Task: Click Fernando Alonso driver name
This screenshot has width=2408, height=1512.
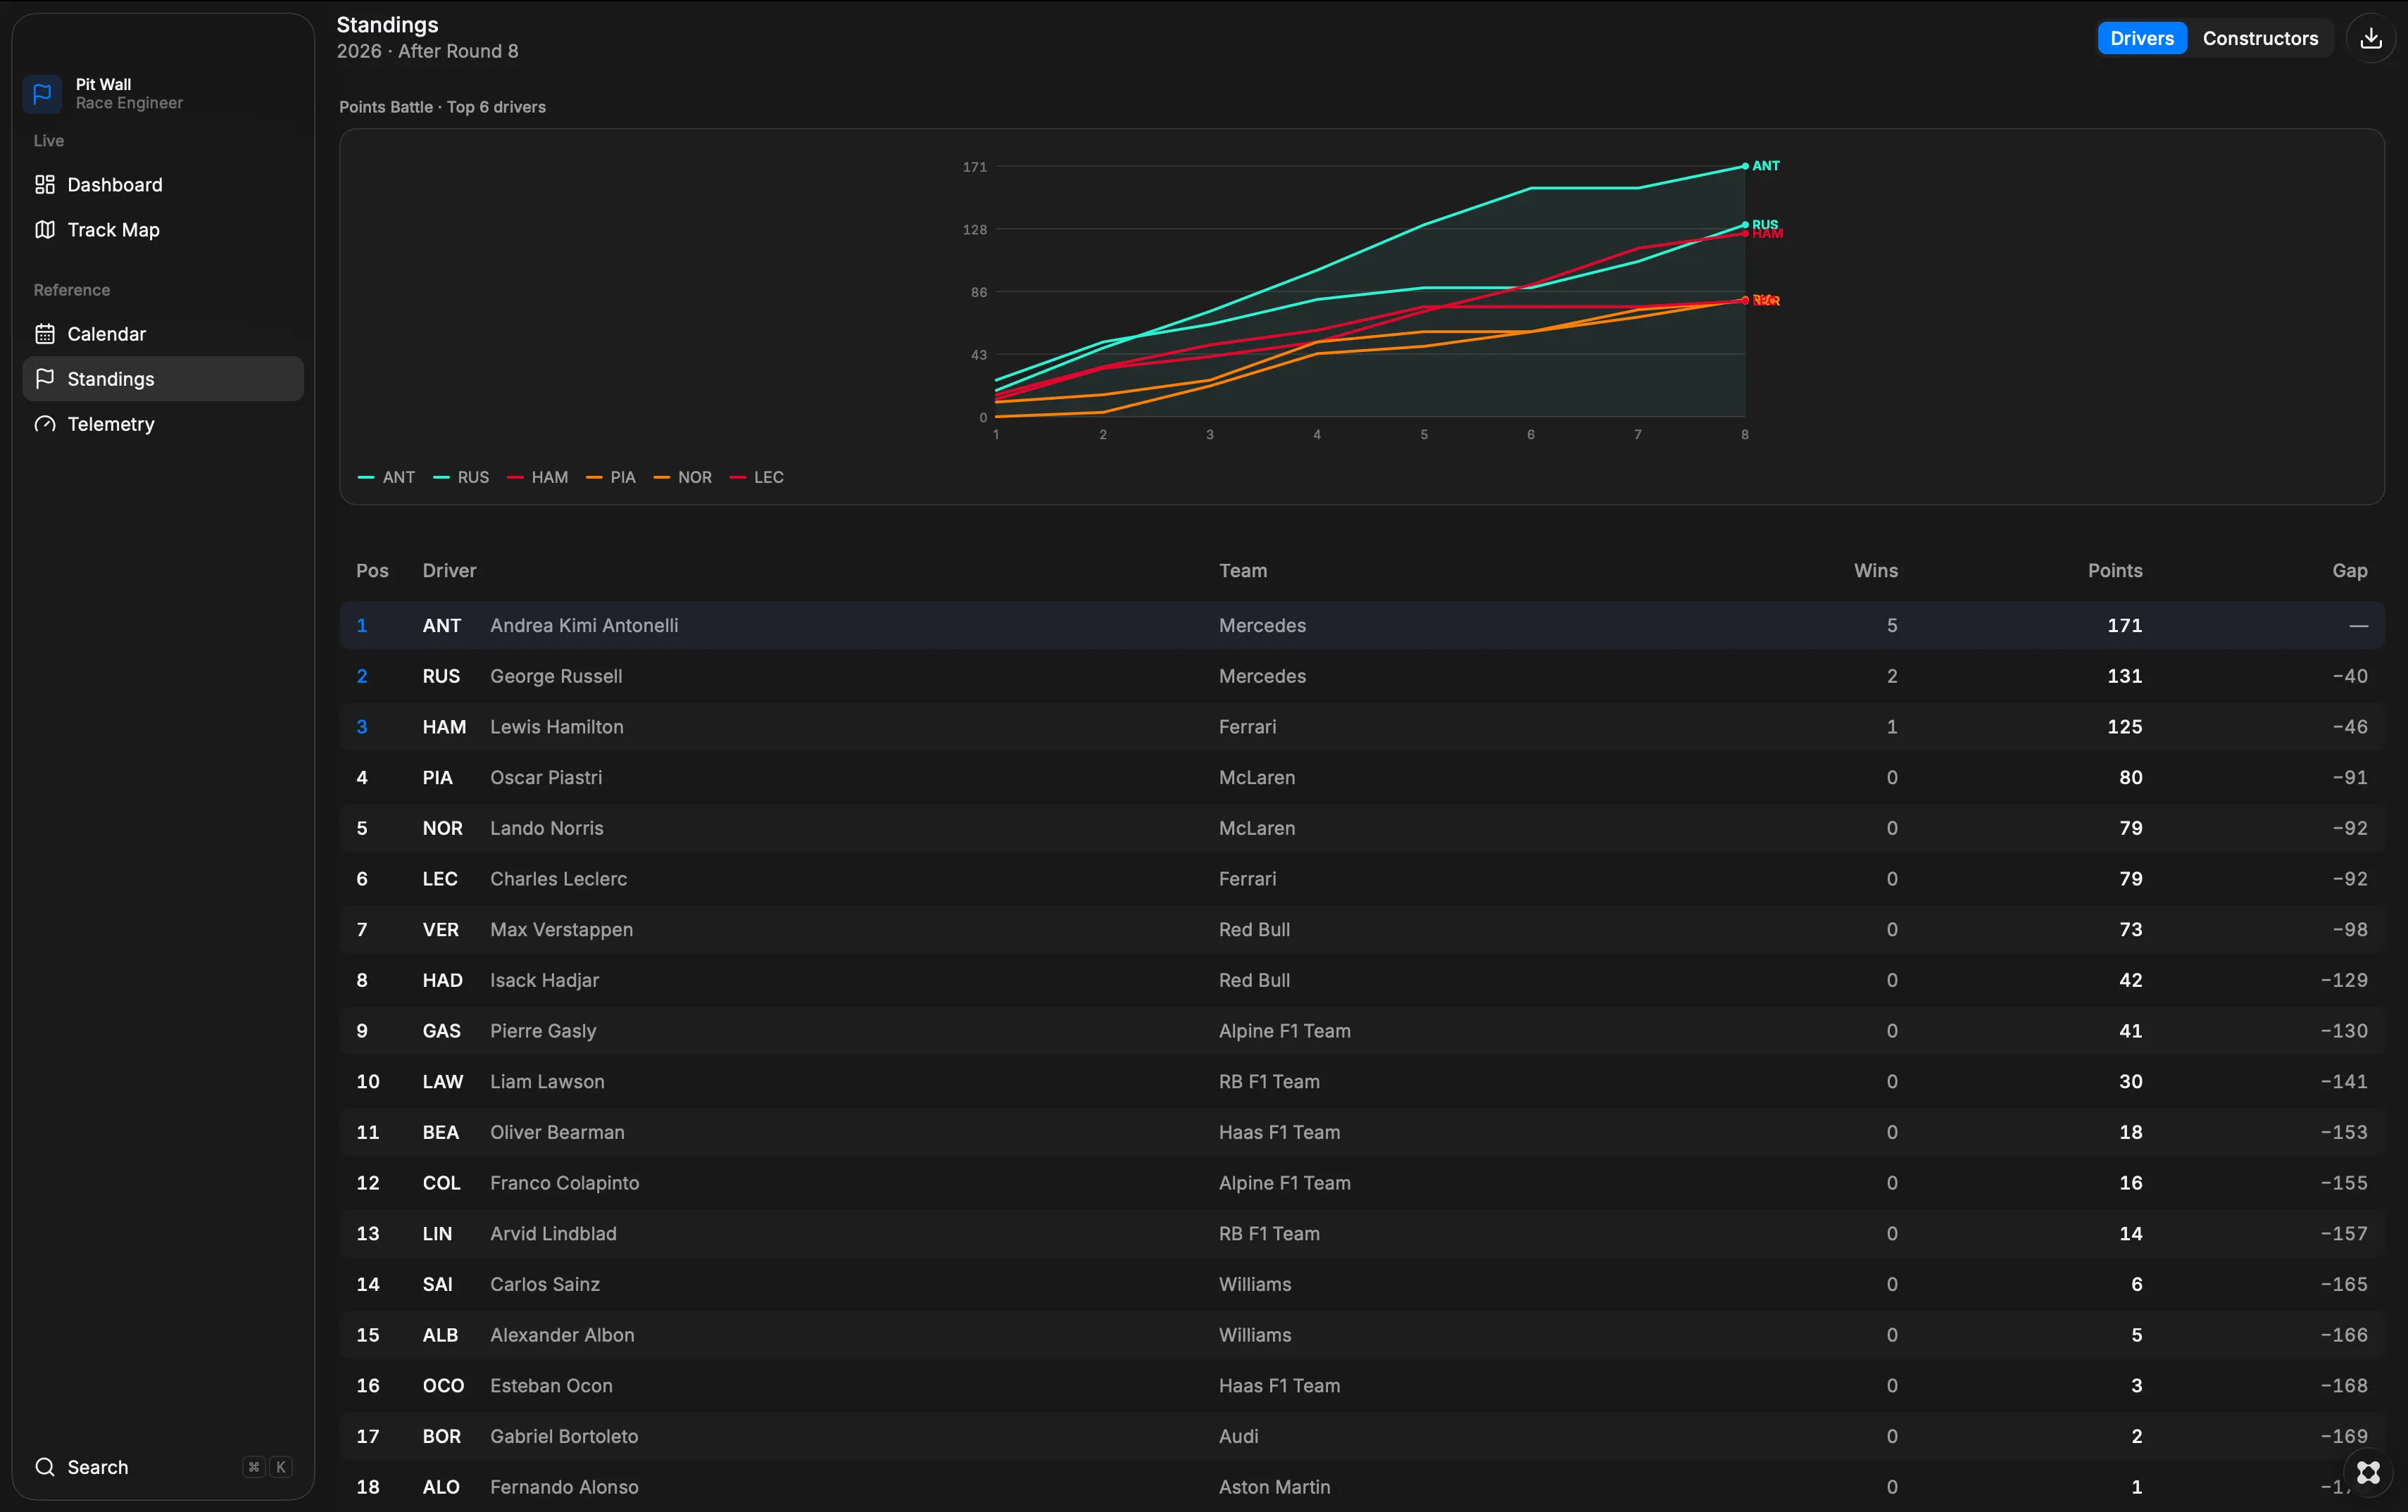Action: [564, 1487]
